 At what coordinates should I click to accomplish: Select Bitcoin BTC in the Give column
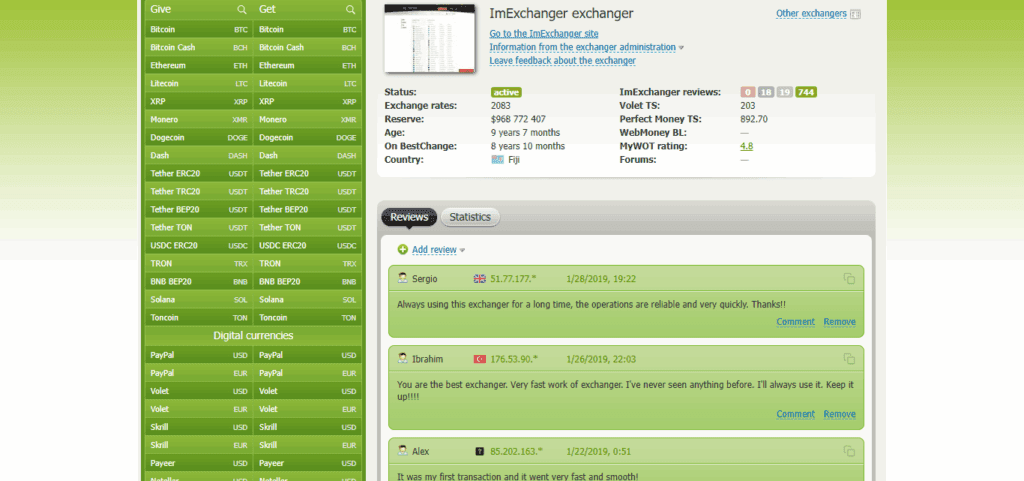pyautogui.click(x=199, y=29)
